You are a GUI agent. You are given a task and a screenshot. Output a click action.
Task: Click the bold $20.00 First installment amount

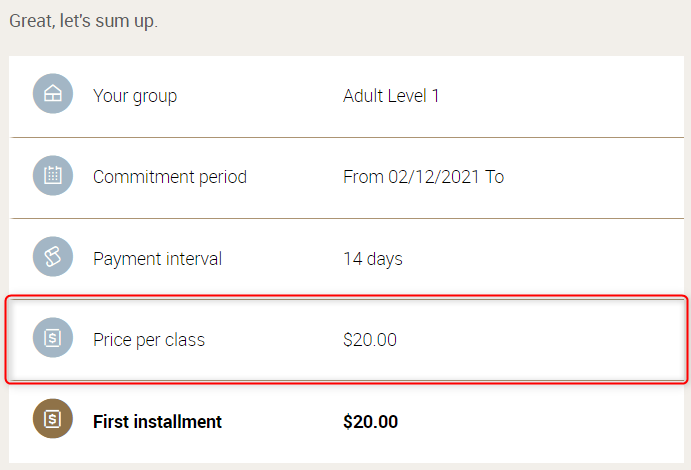coord(370,421)
